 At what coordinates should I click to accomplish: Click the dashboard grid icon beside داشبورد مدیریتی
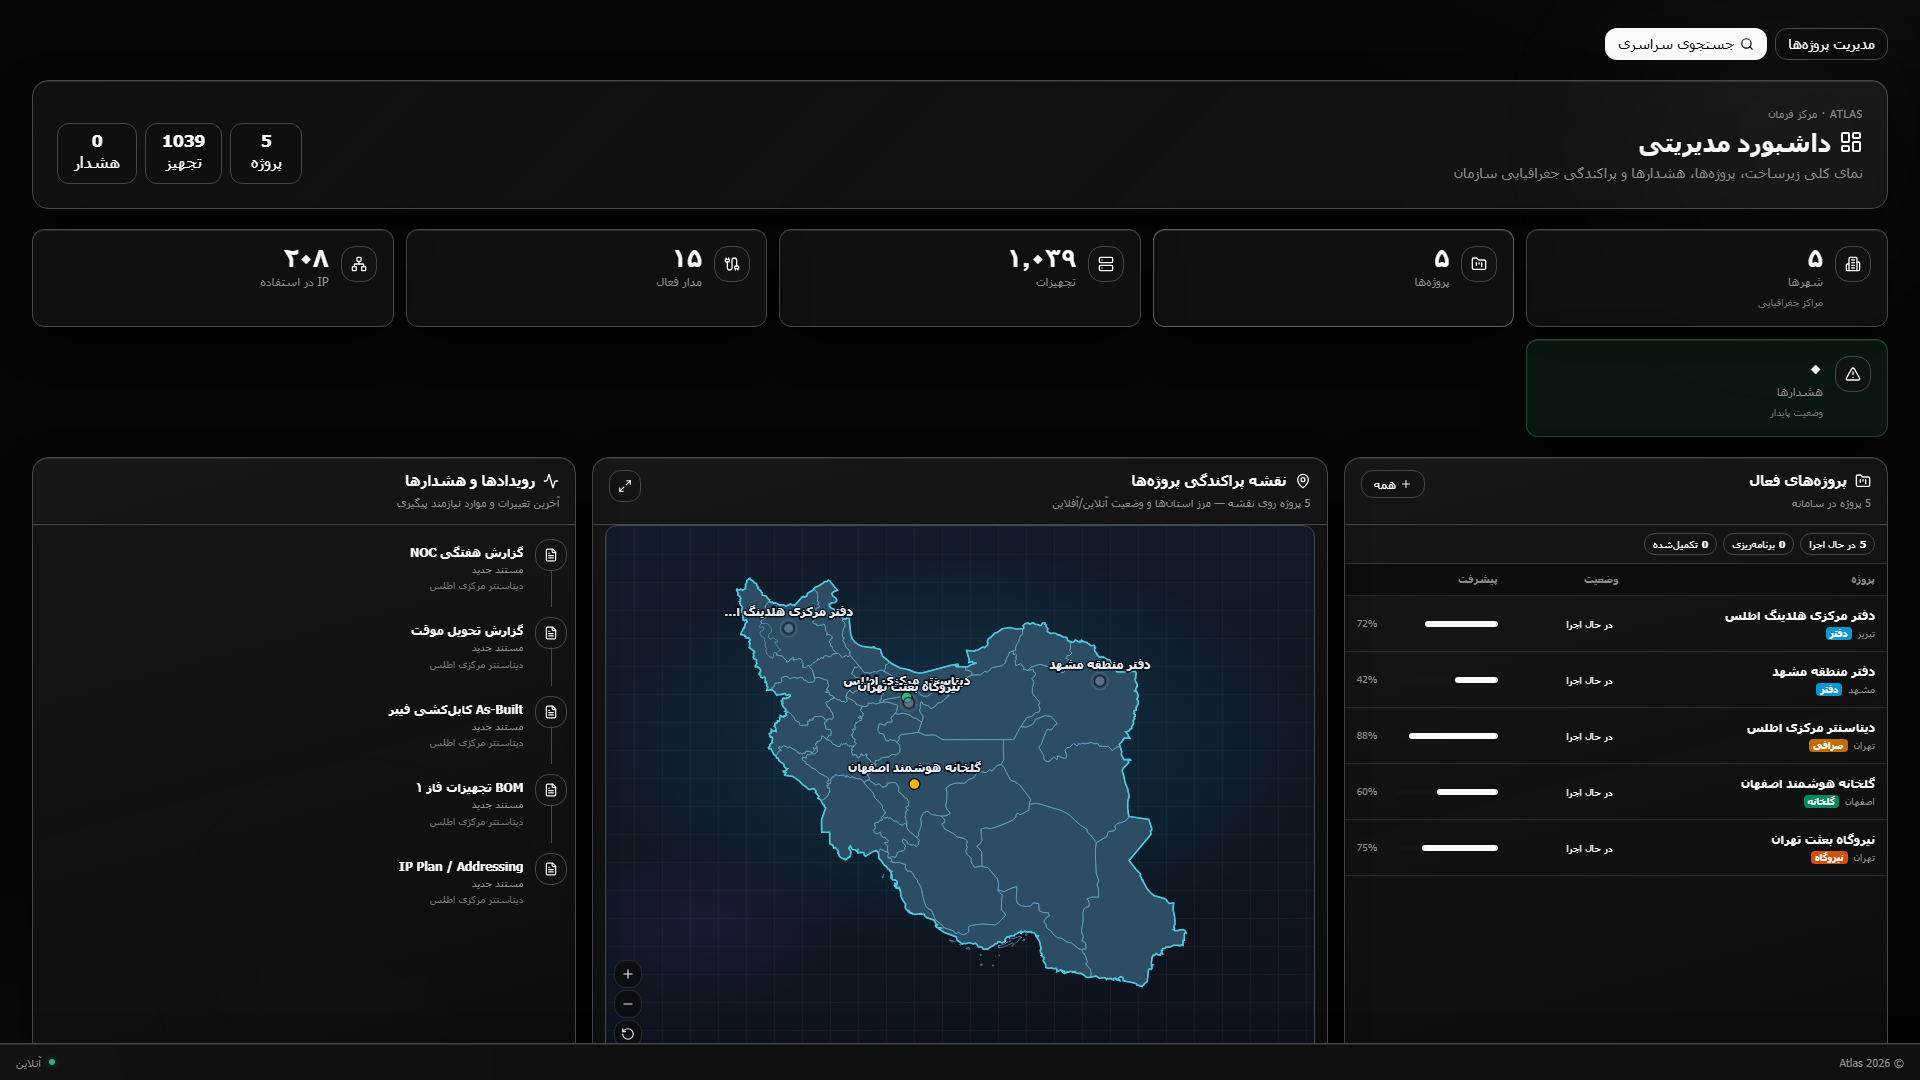(x=1851, y=143)
